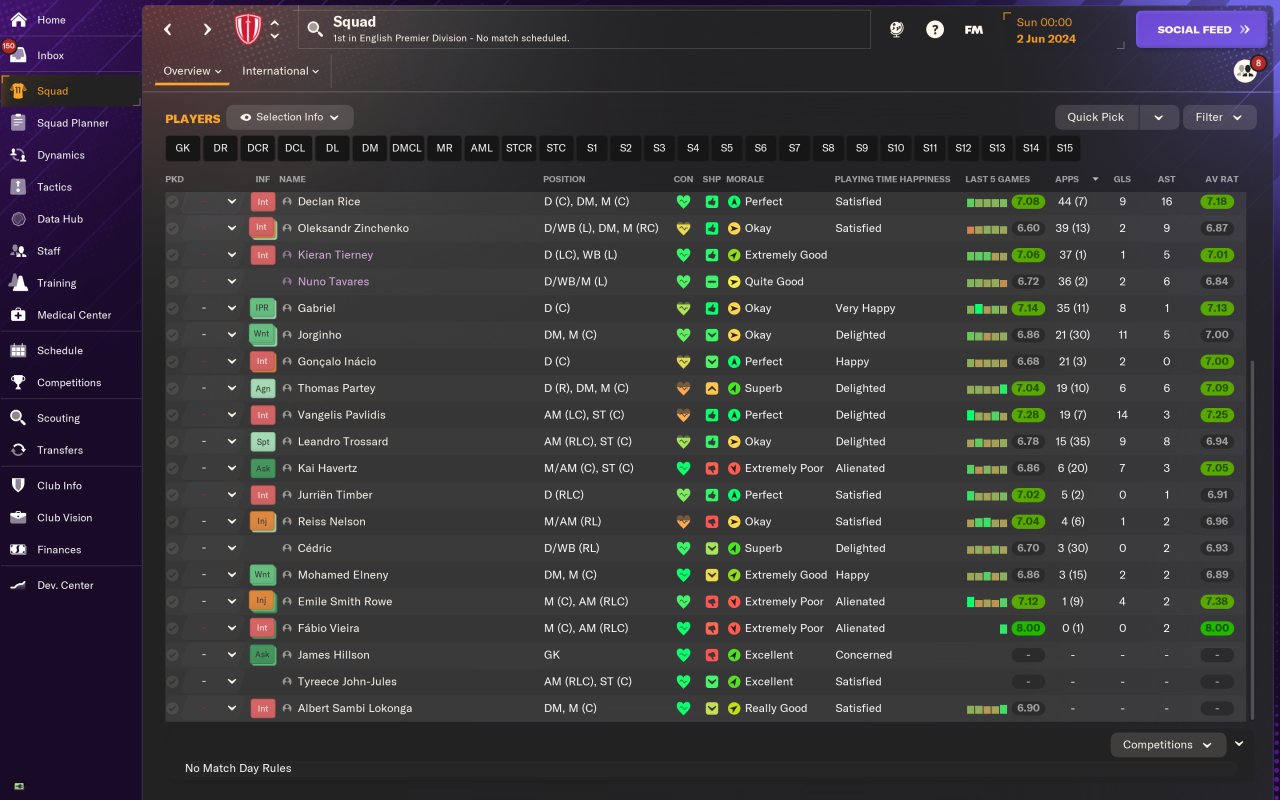Open Finances in the sidebar
The height and width of the screenshot is (800, 1280).
click(70, 550)
